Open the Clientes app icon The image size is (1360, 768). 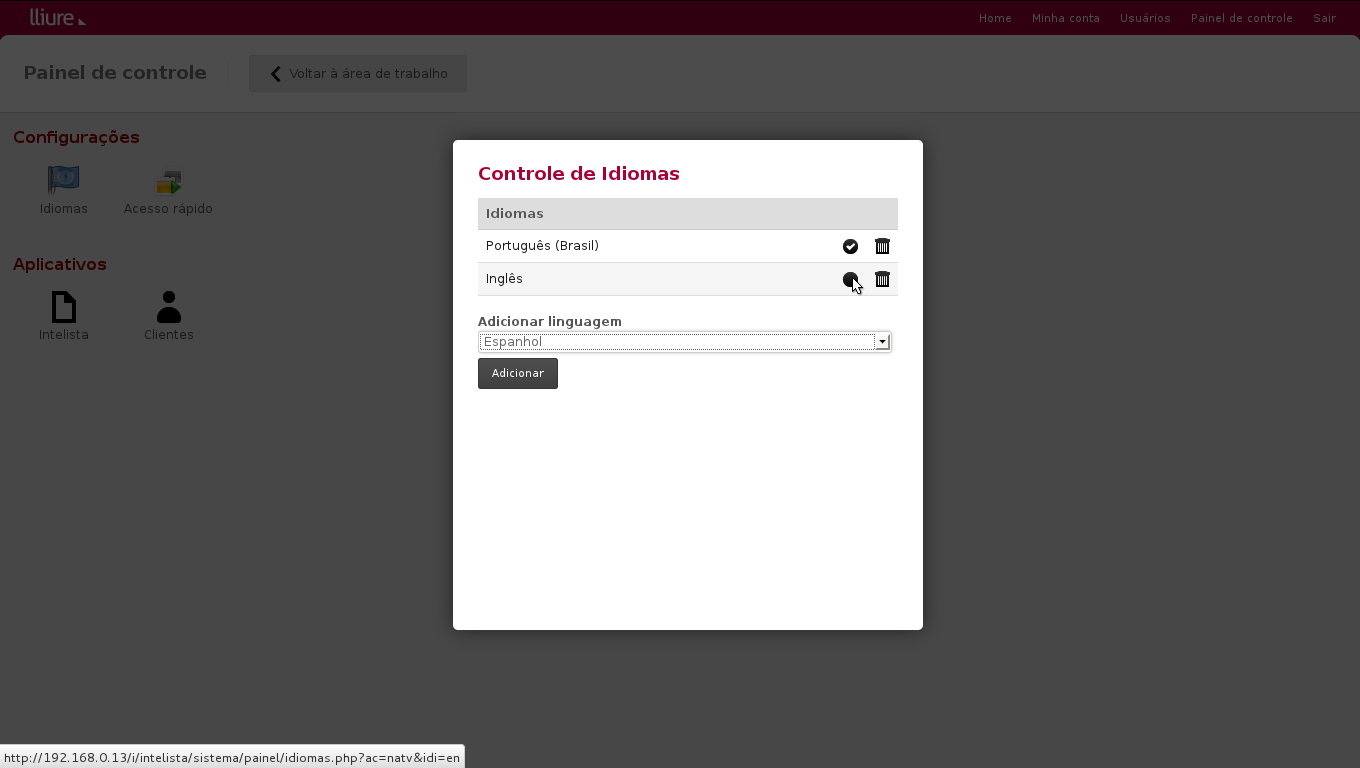(x=168, y=306)
